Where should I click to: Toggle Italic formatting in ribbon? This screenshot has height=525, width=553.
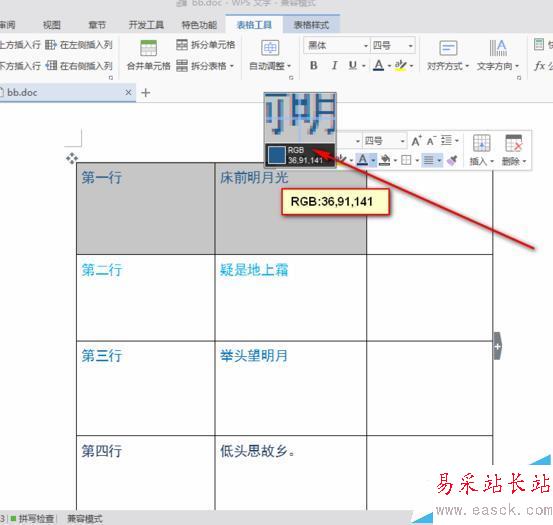click(334, 66)
